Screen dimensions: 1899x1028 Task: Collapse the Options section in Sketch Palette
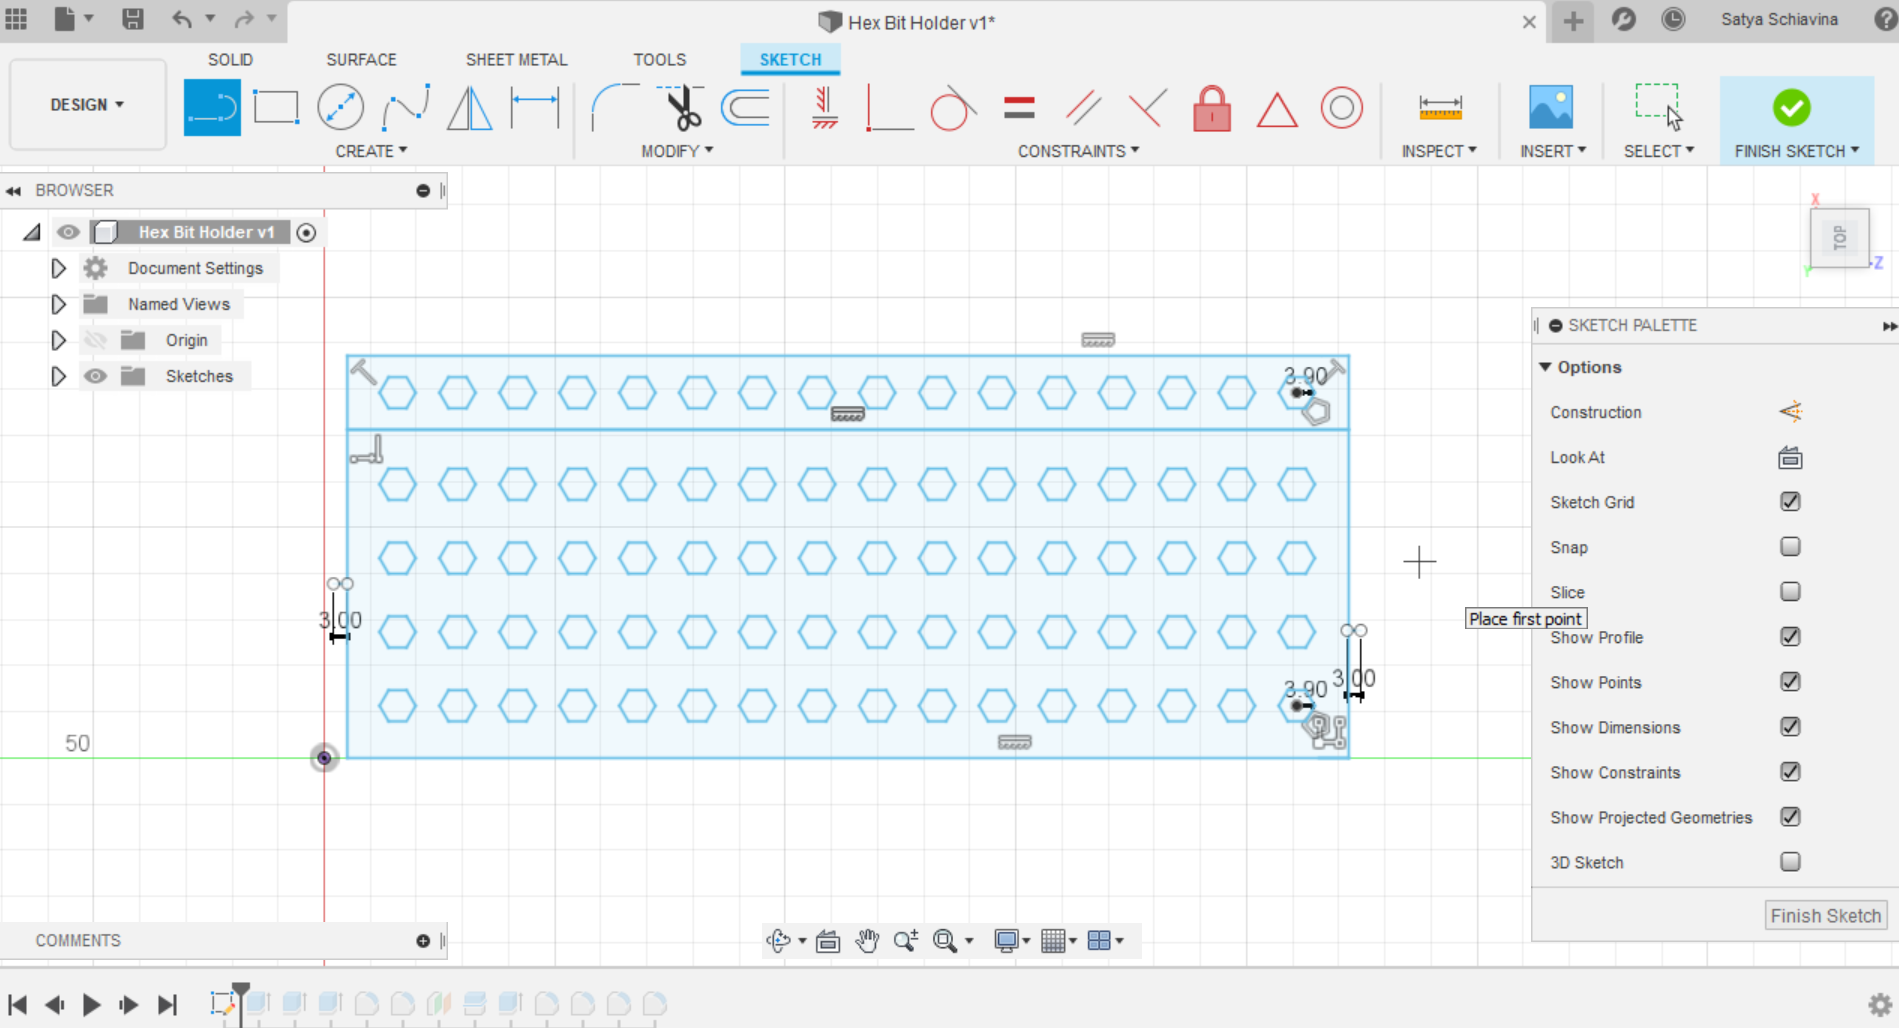pos(1546,367)
